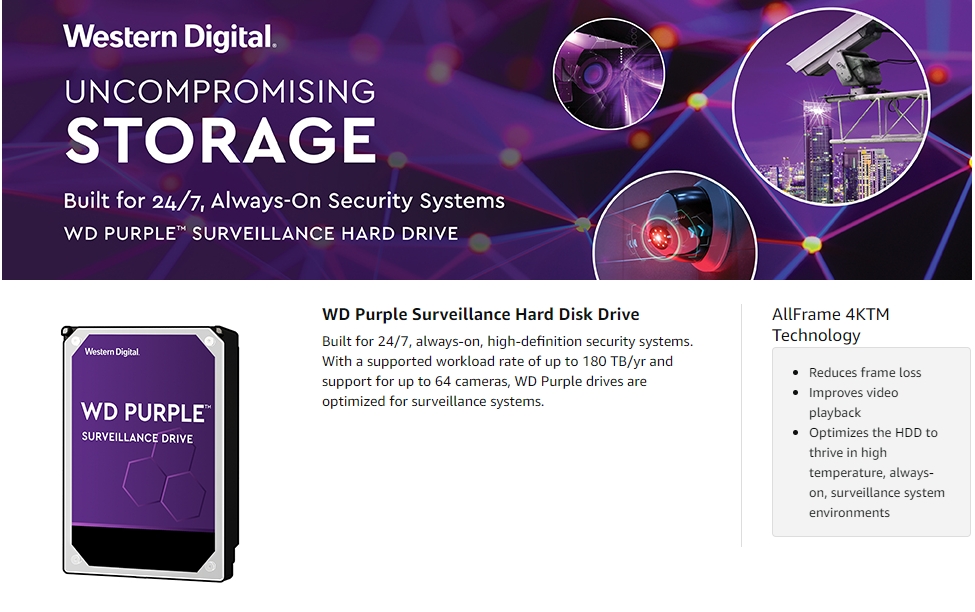Click the 'Improves video playback' bullet
This screenshot has height=612, width=975.
click(853, 402)
